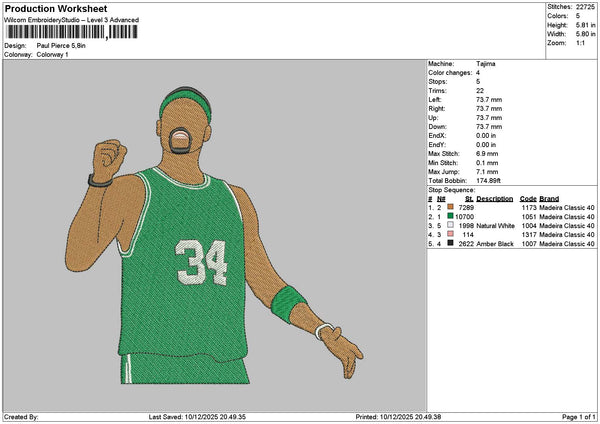Select the 'Printed: 10/12/2025 20:49:38' footer text
Viewport: 600px width, 424px height.
coord(398,417)
